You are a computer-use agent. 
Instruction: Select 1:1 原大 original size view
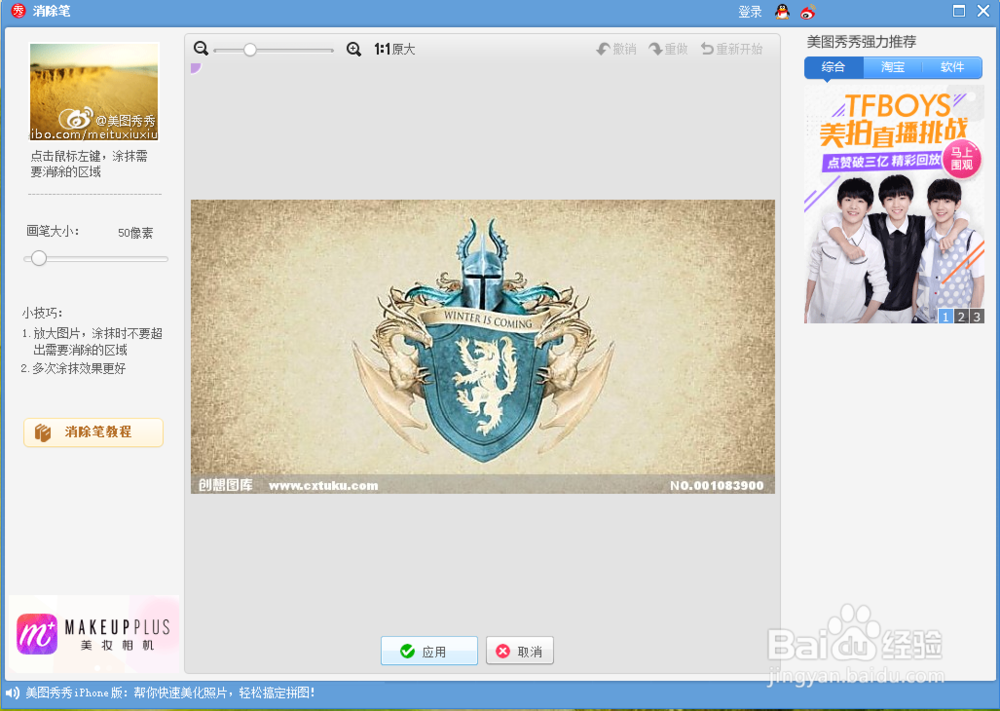pyautogui.click(x=394, y=49)
